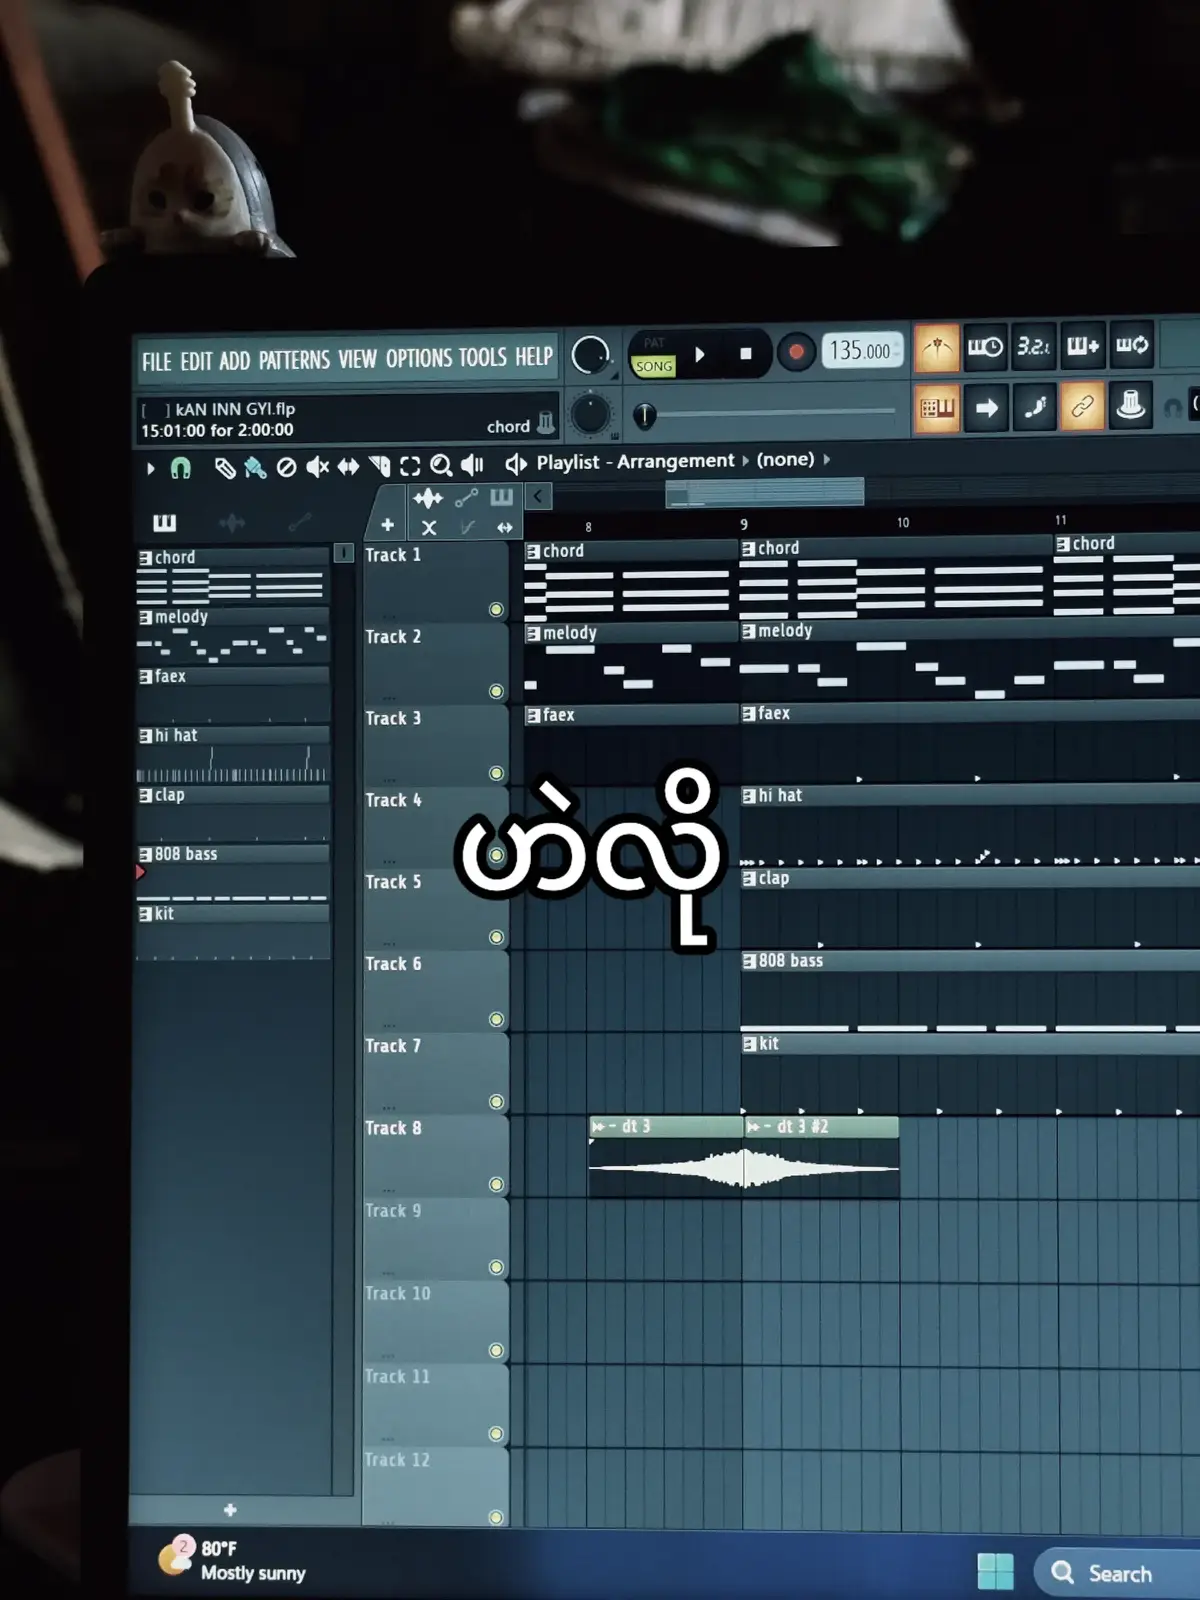Open hi hat clip menu on Track 4

pos(749,796)
